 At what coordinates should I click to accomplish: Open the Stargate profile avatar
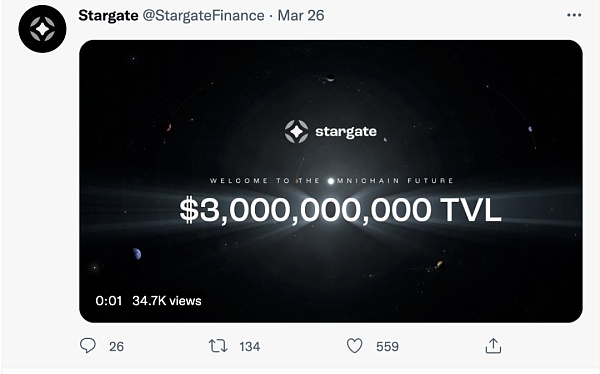(42, 29)
